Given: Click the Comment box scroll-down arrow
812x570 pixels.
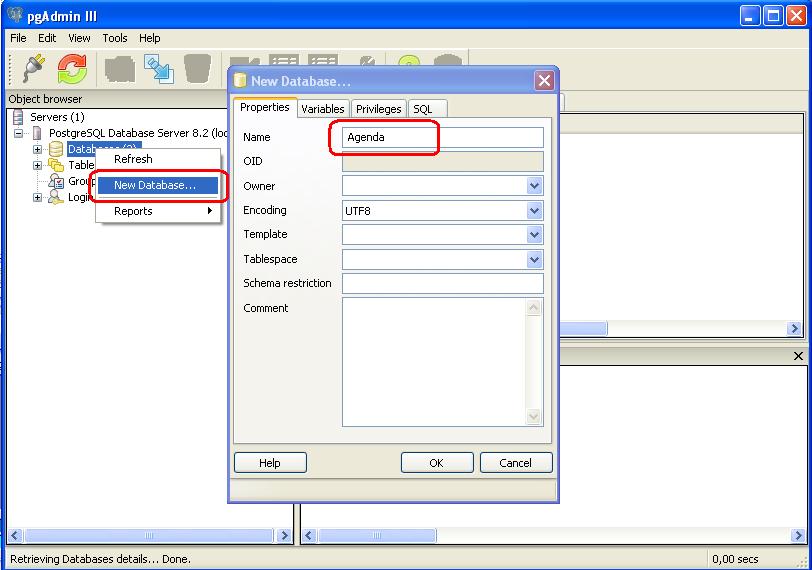Looking at the screenshot, I should click(534, 416).
